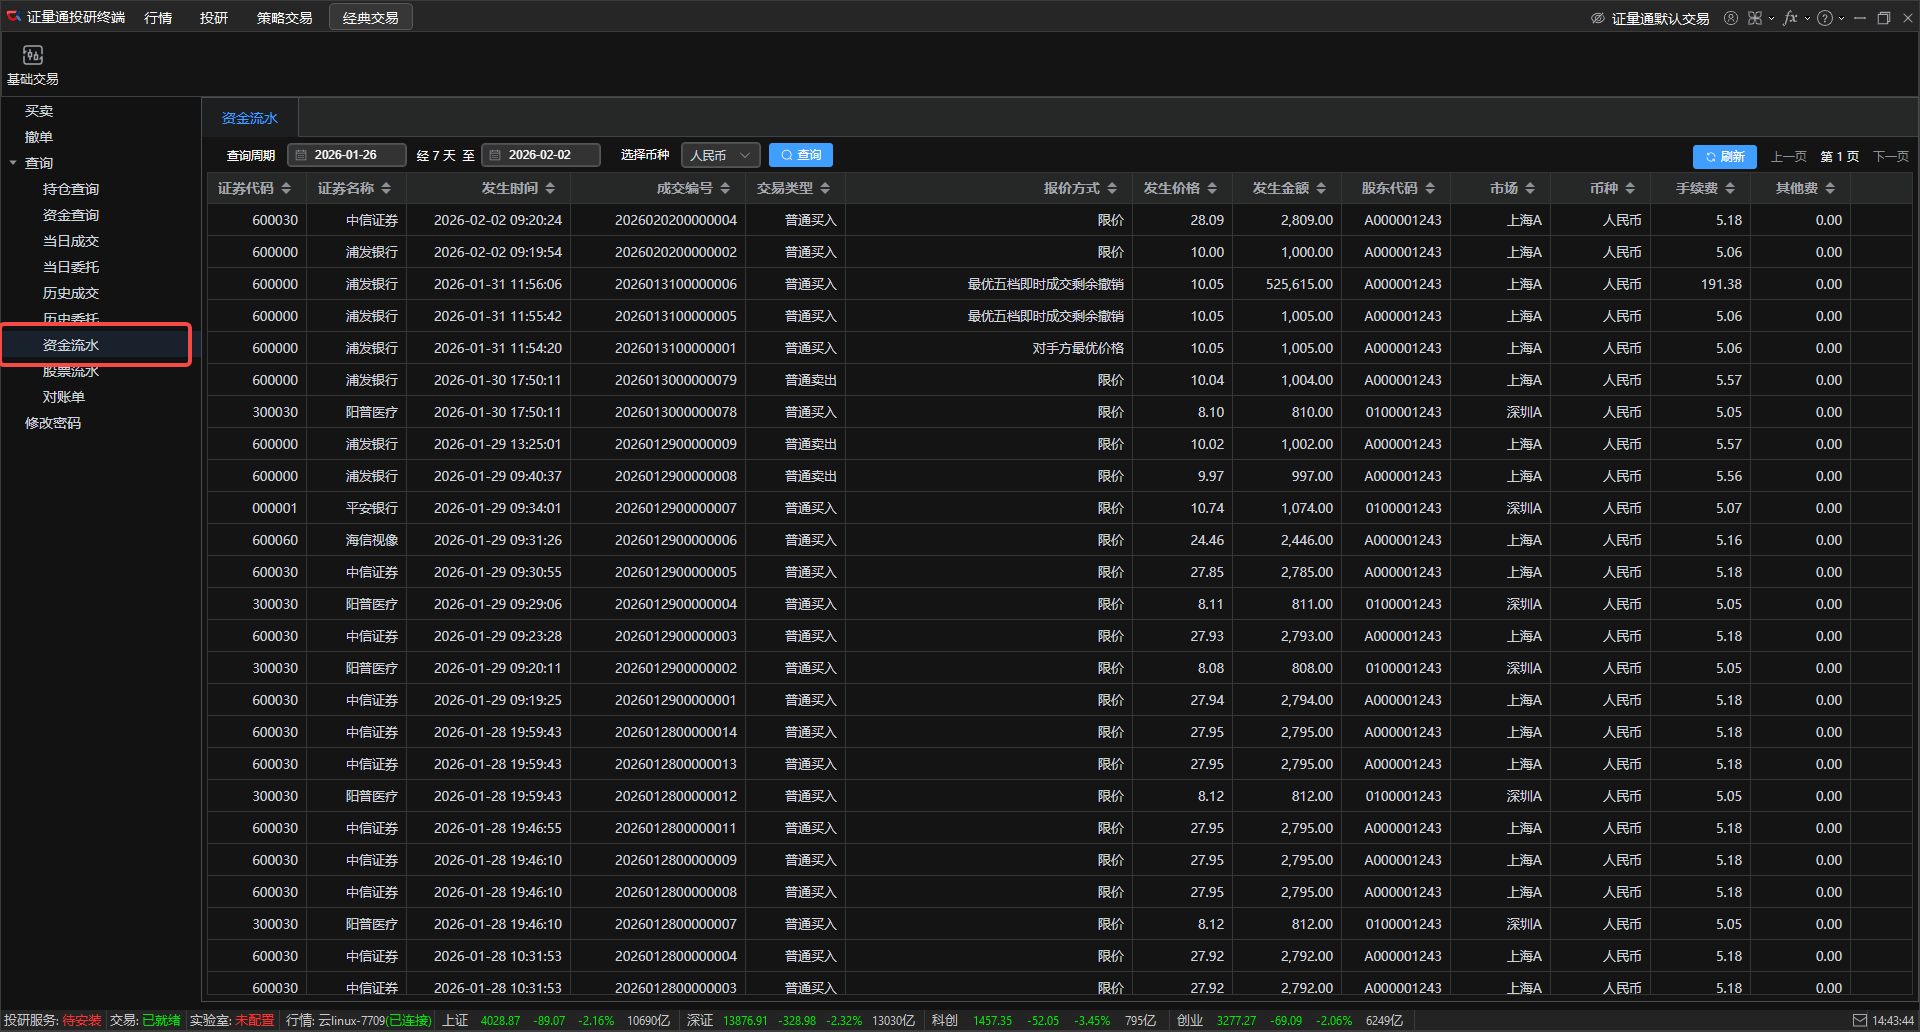Open the help question mark icon
This screenshot has width=1920, height=1032.
pyautogui.click(x=1825, y=18)
